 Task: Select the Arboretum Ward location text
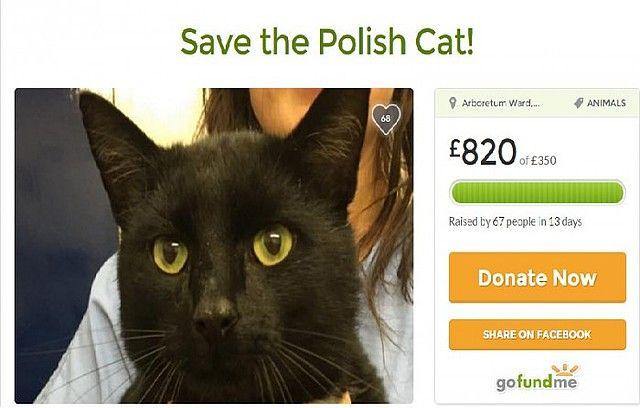click(501, 103)
